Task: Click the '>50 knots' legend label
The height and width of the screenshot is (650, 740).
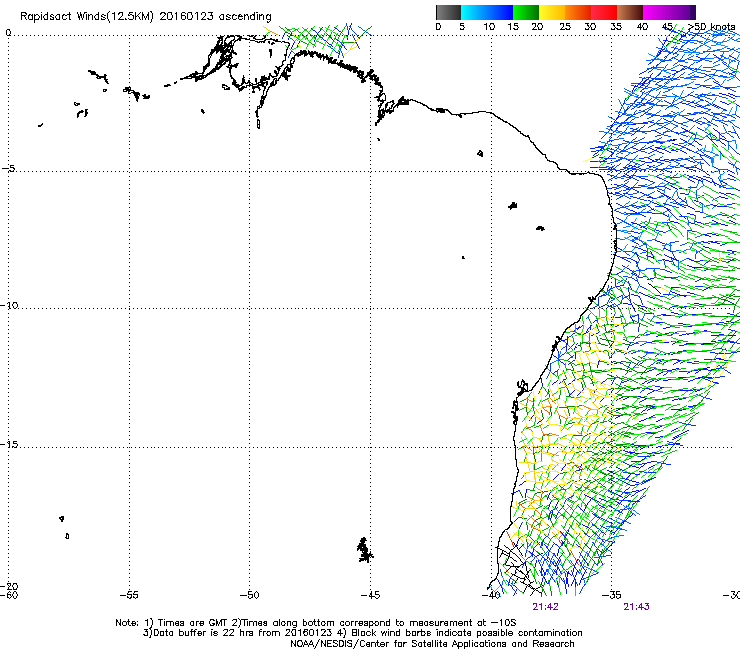Action: pos(711,26)
